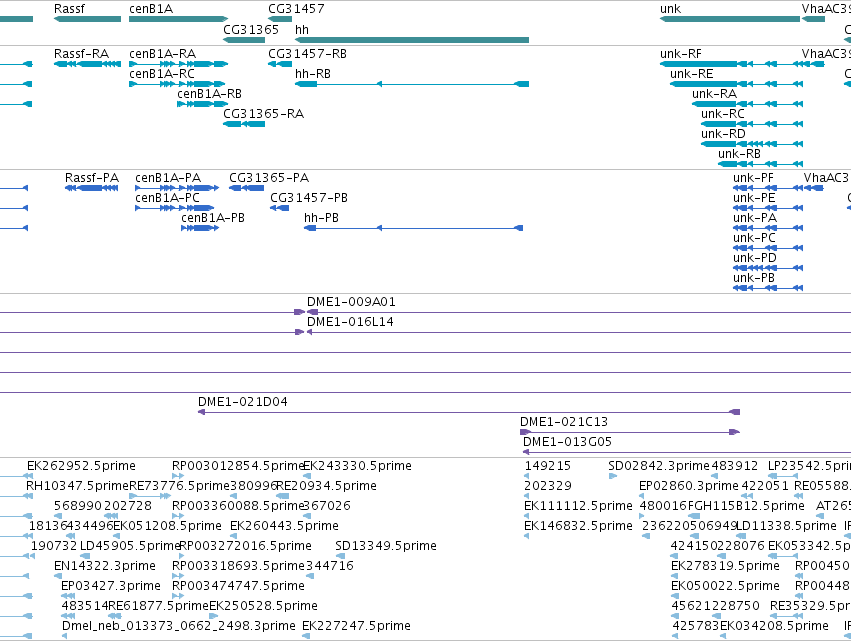Click the SD13349.5prime EST
The width and height of the screenshot is (851, 641).
pos(340,556)
